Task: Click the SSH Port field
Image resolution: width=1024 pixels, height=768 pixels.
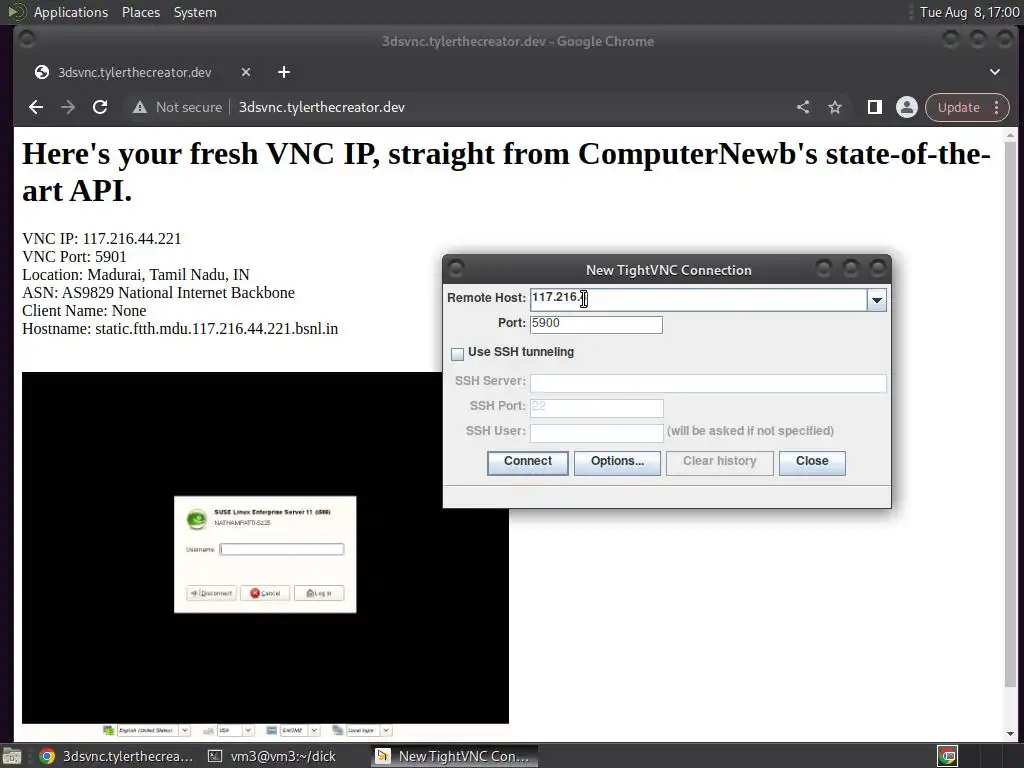Action: (596, 408)
